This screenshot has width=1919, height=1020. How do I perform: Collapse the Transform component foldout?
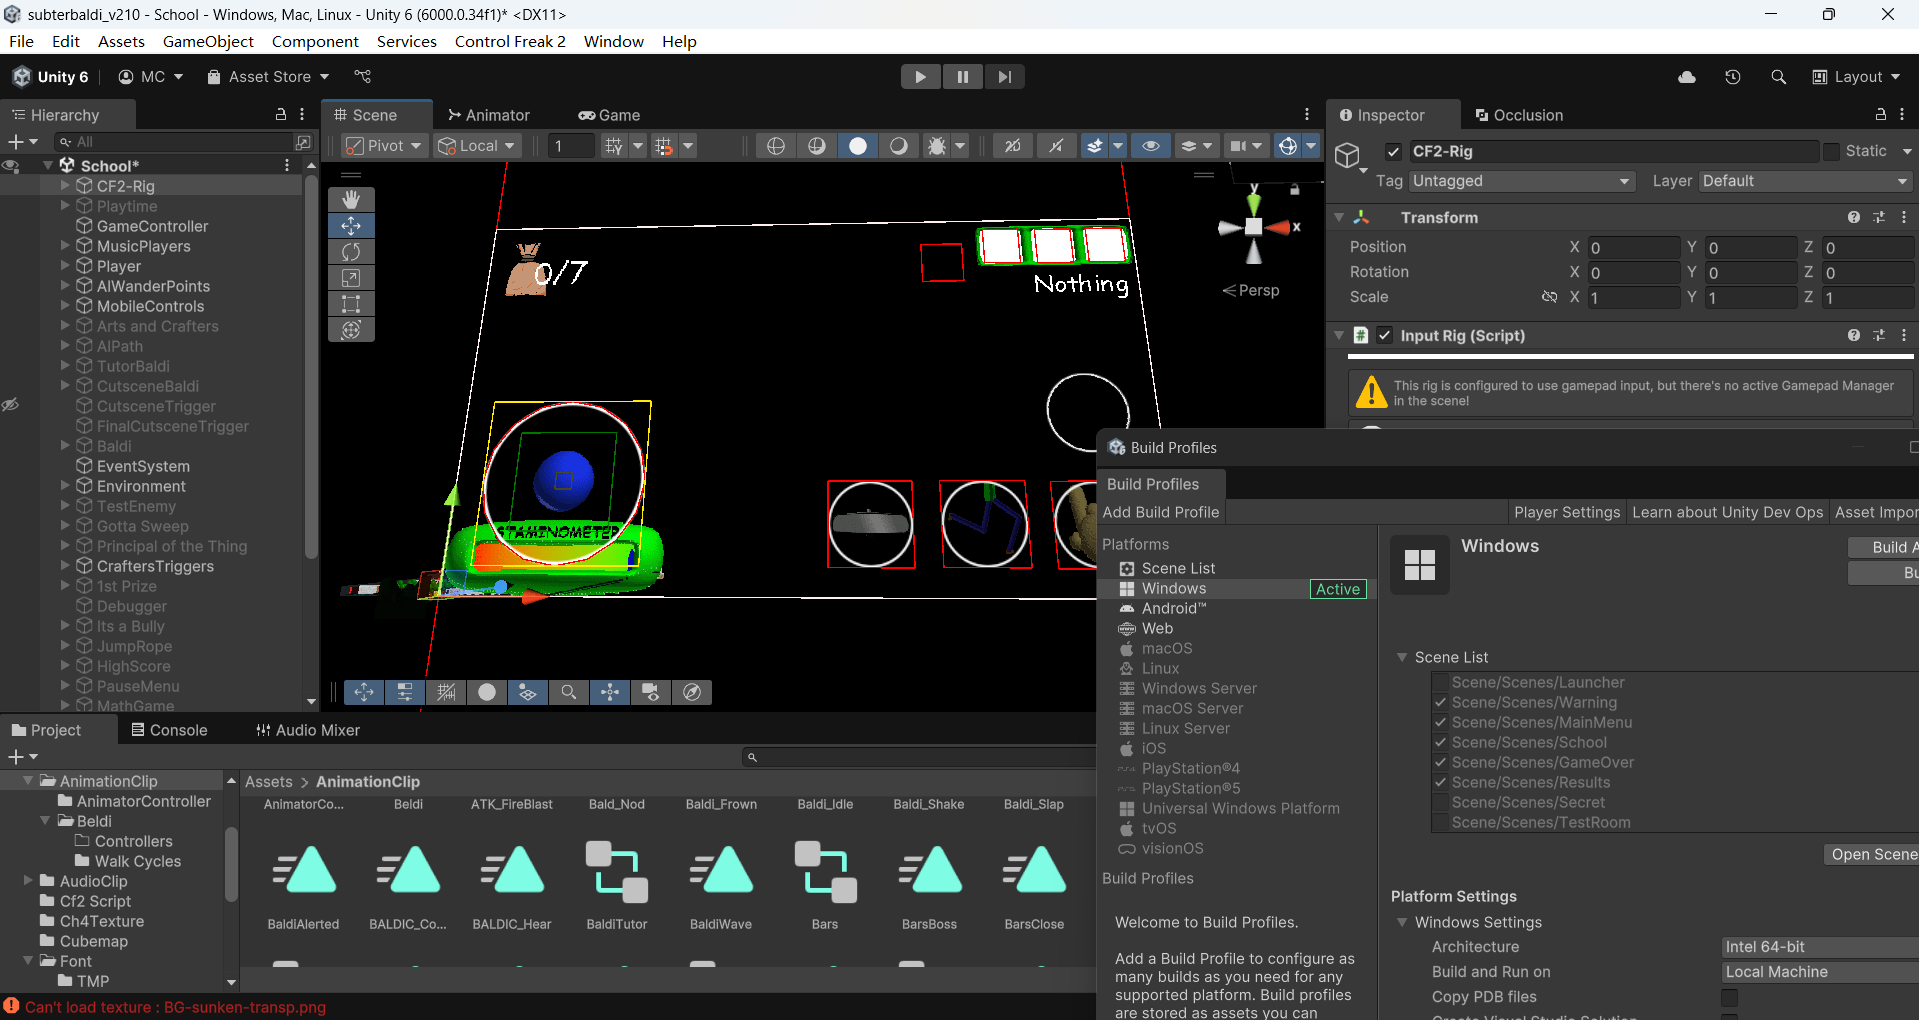[1339, 217]
